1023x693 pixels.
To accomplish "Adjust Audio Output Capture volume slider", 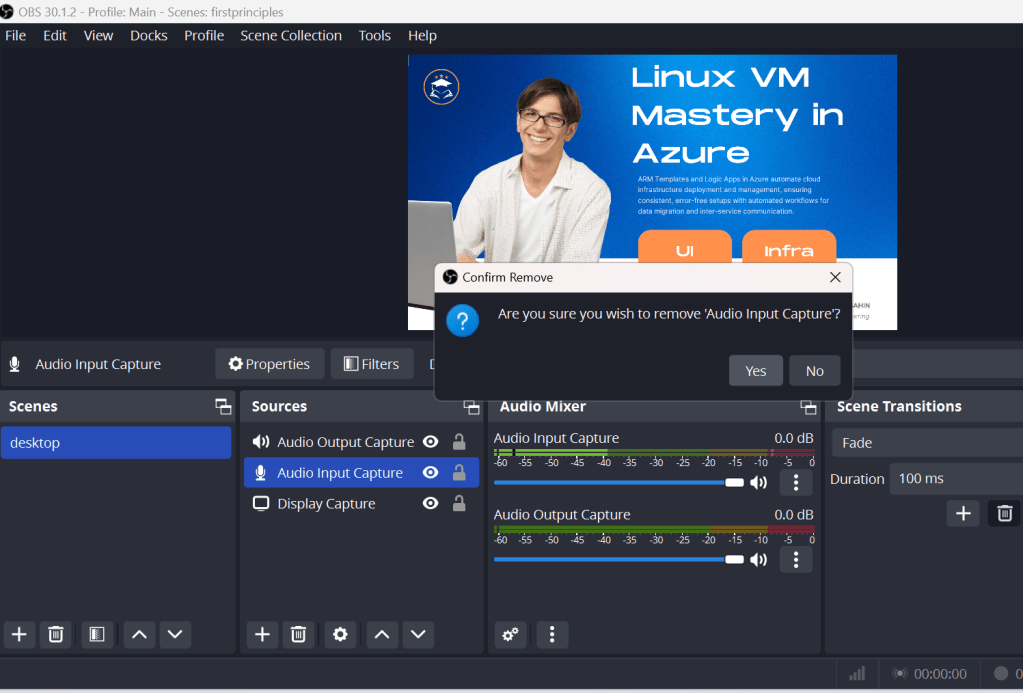I will pos(618,559).
